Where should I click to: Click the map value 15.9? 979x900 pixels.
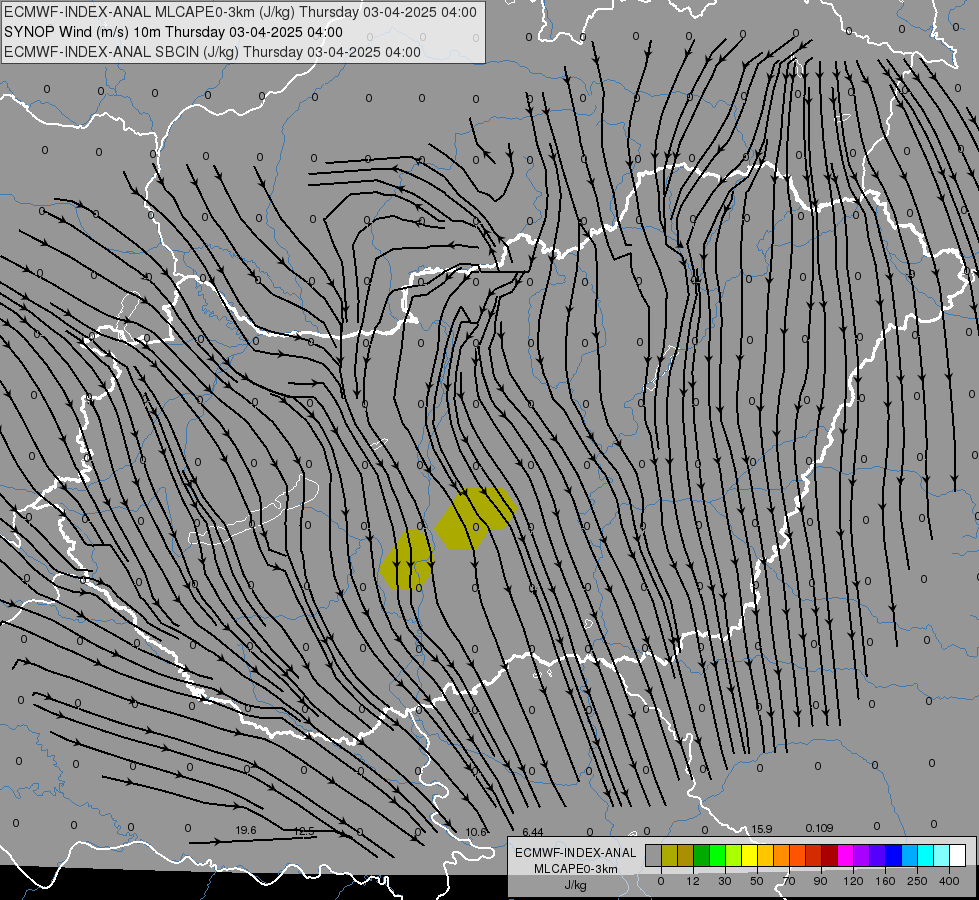[761, 829]
